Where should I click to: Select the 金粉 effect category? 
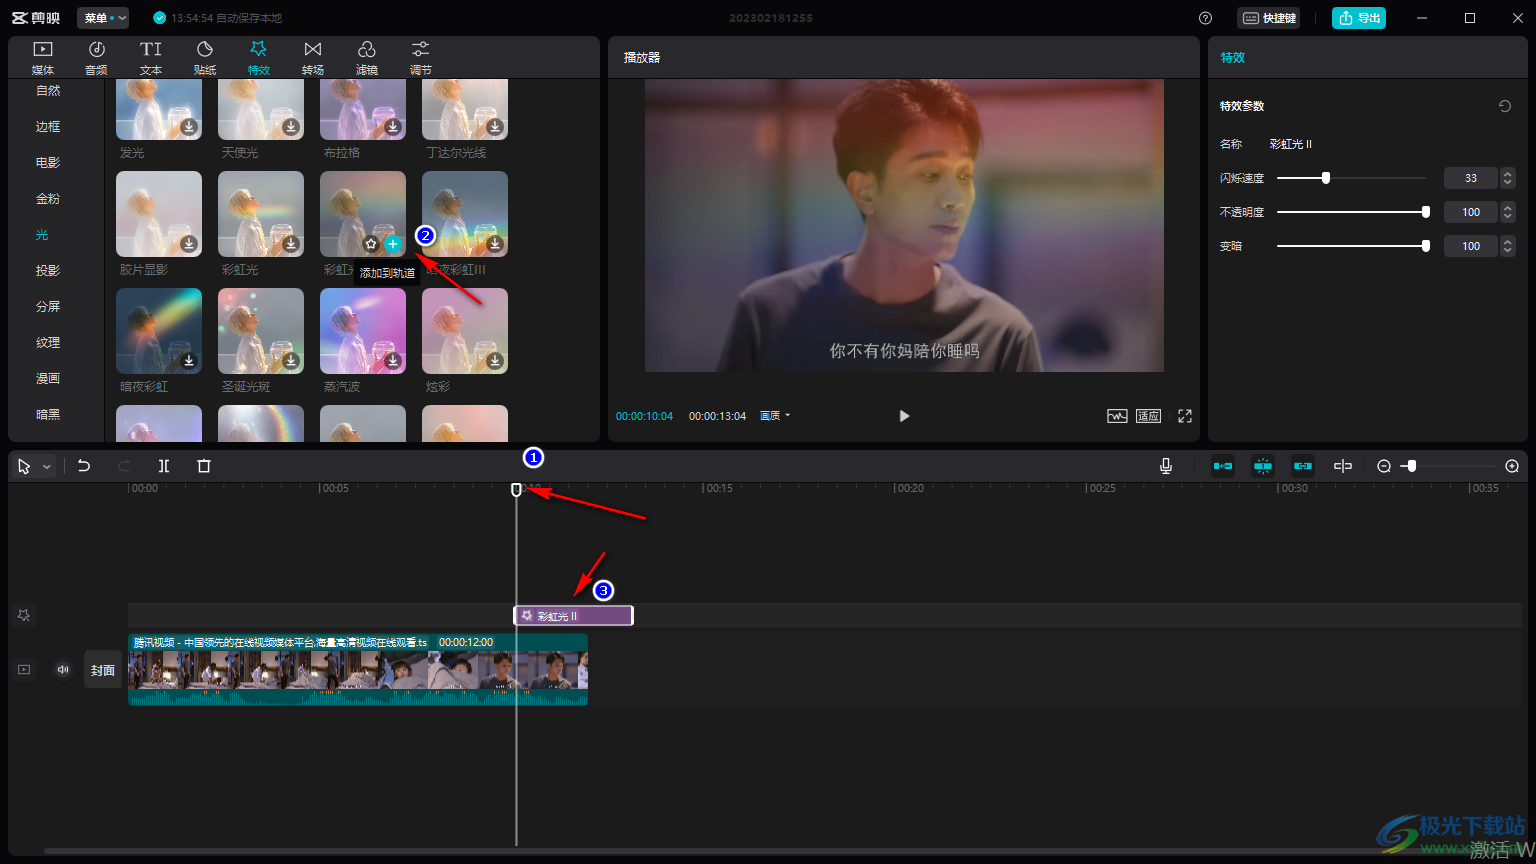click(48, 199)
